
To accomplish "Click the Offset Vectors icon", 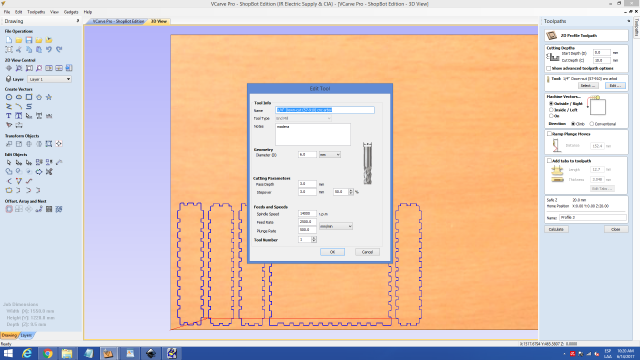I will tap(9, 209).
